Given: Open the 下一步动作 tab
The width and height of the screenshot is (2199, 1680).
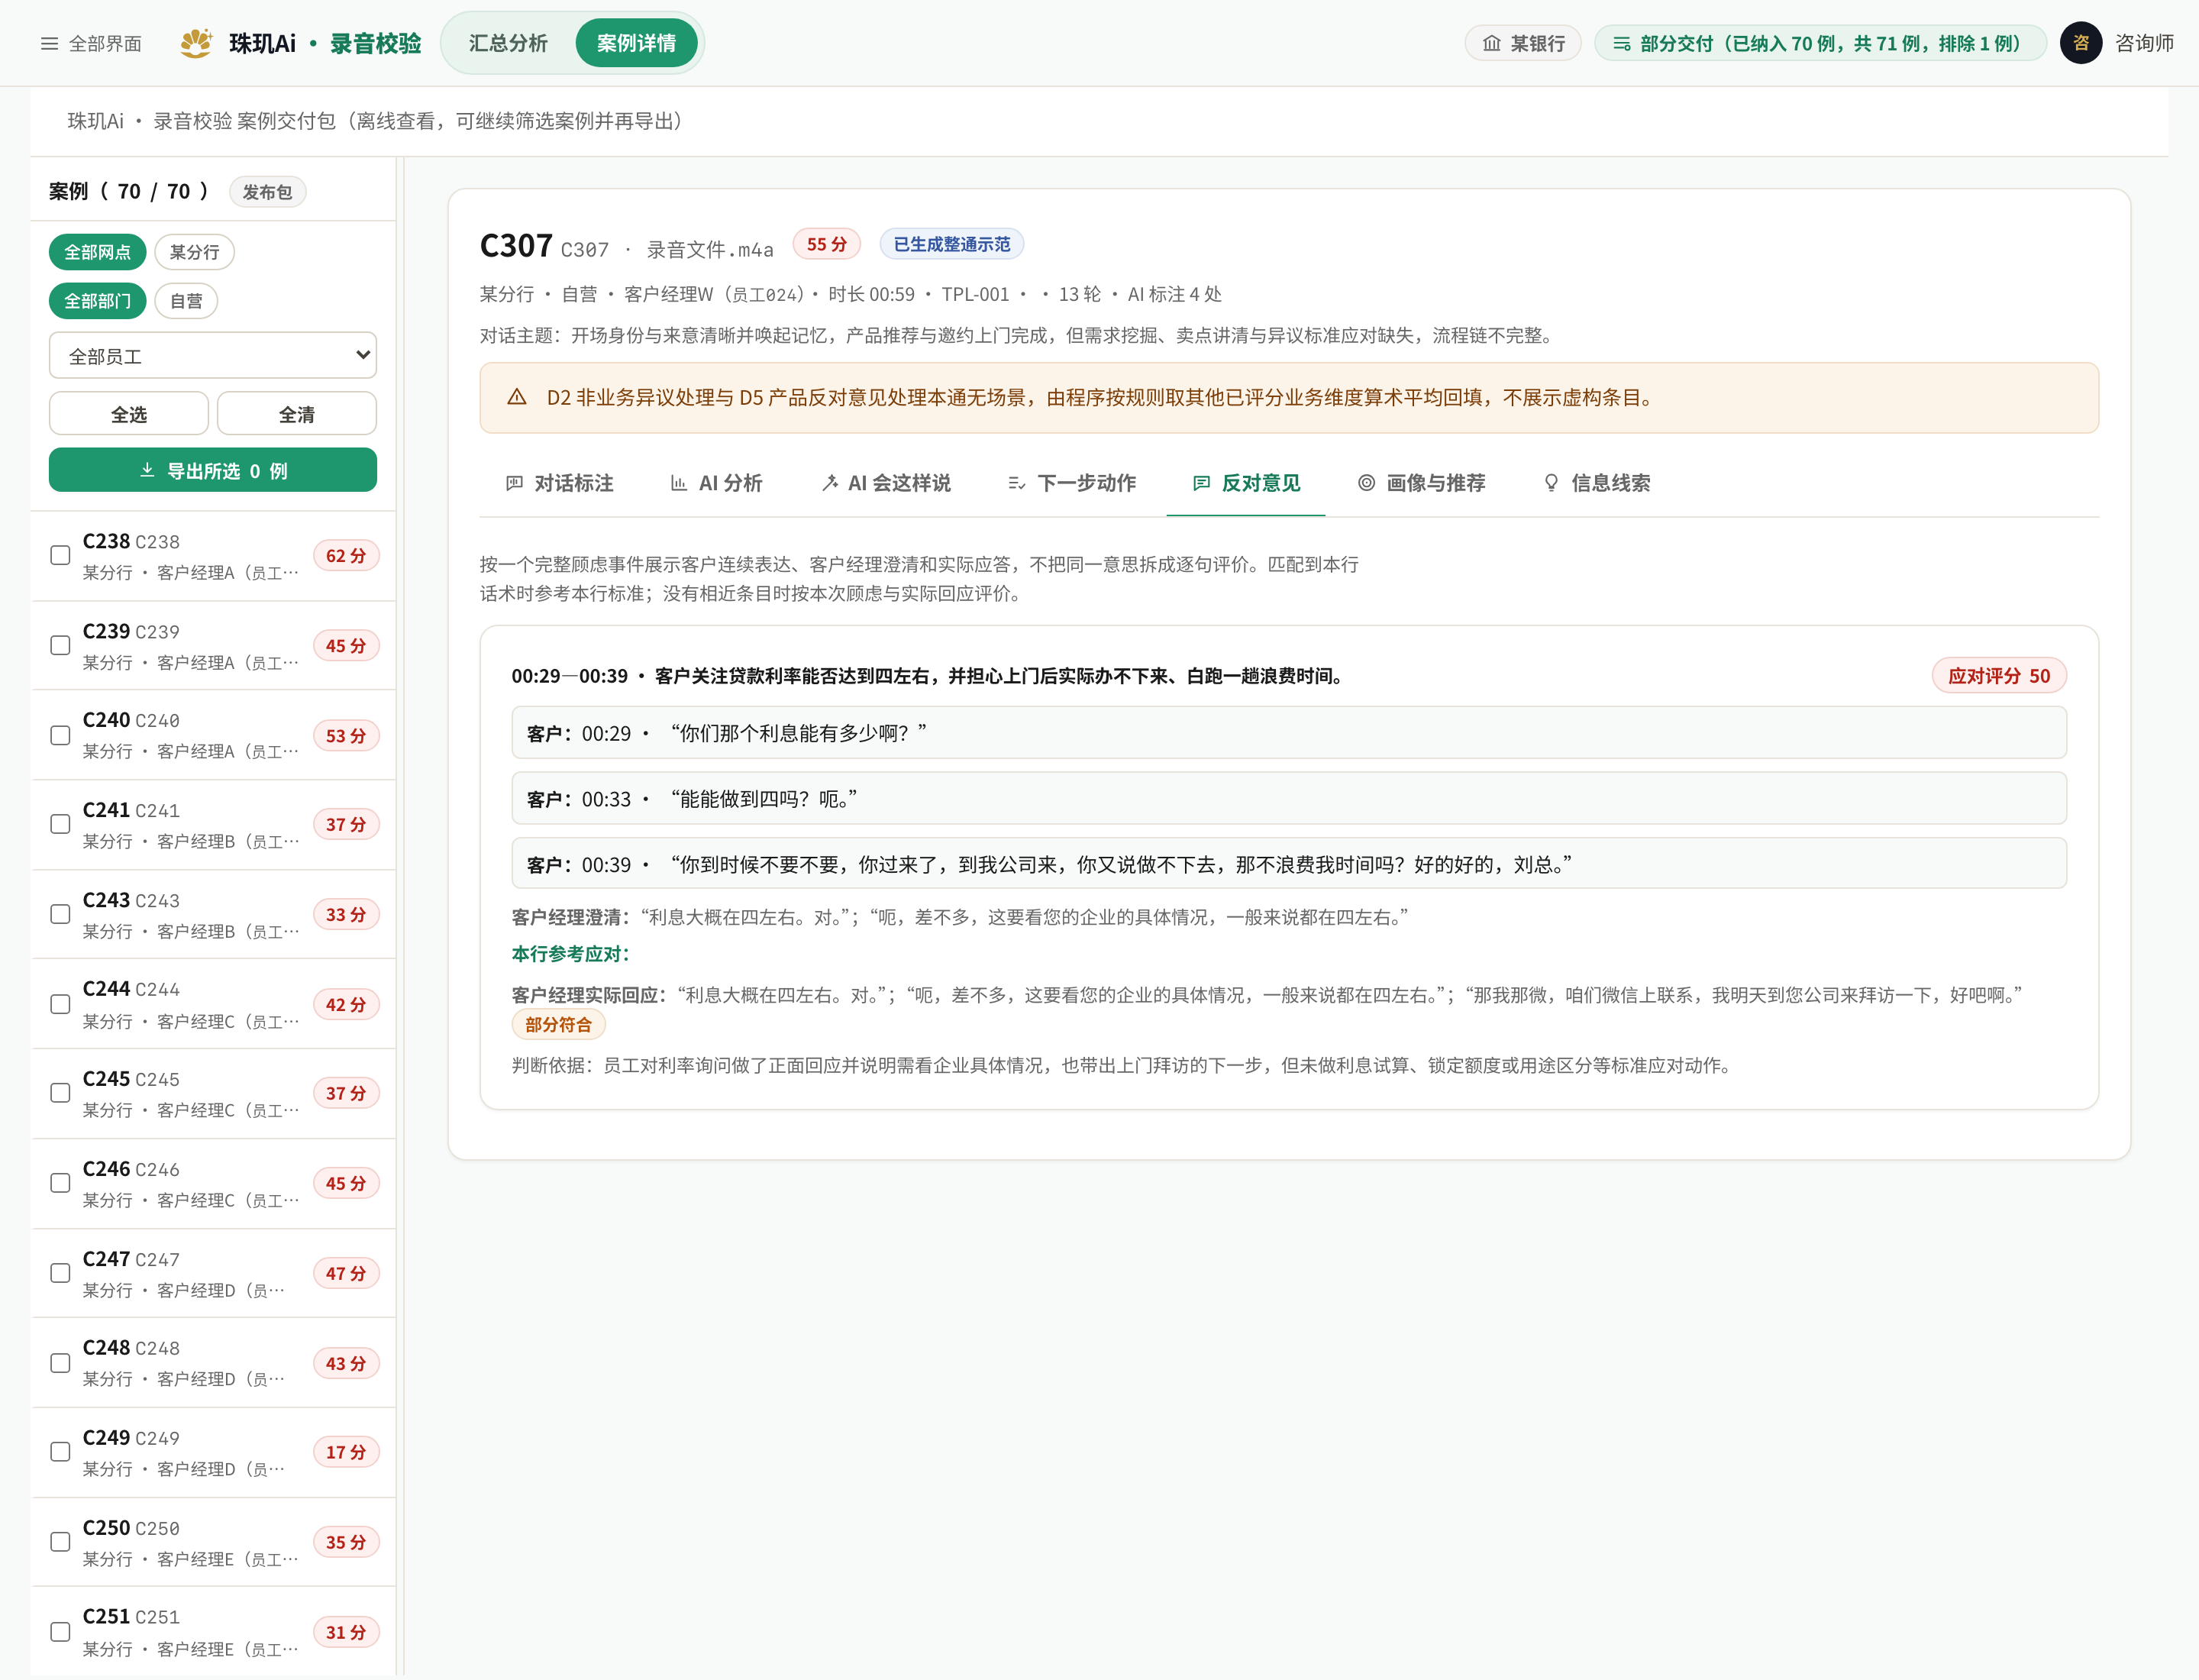Looking at the screenshot, I should pyautogui.click(x=1072, y=483).
